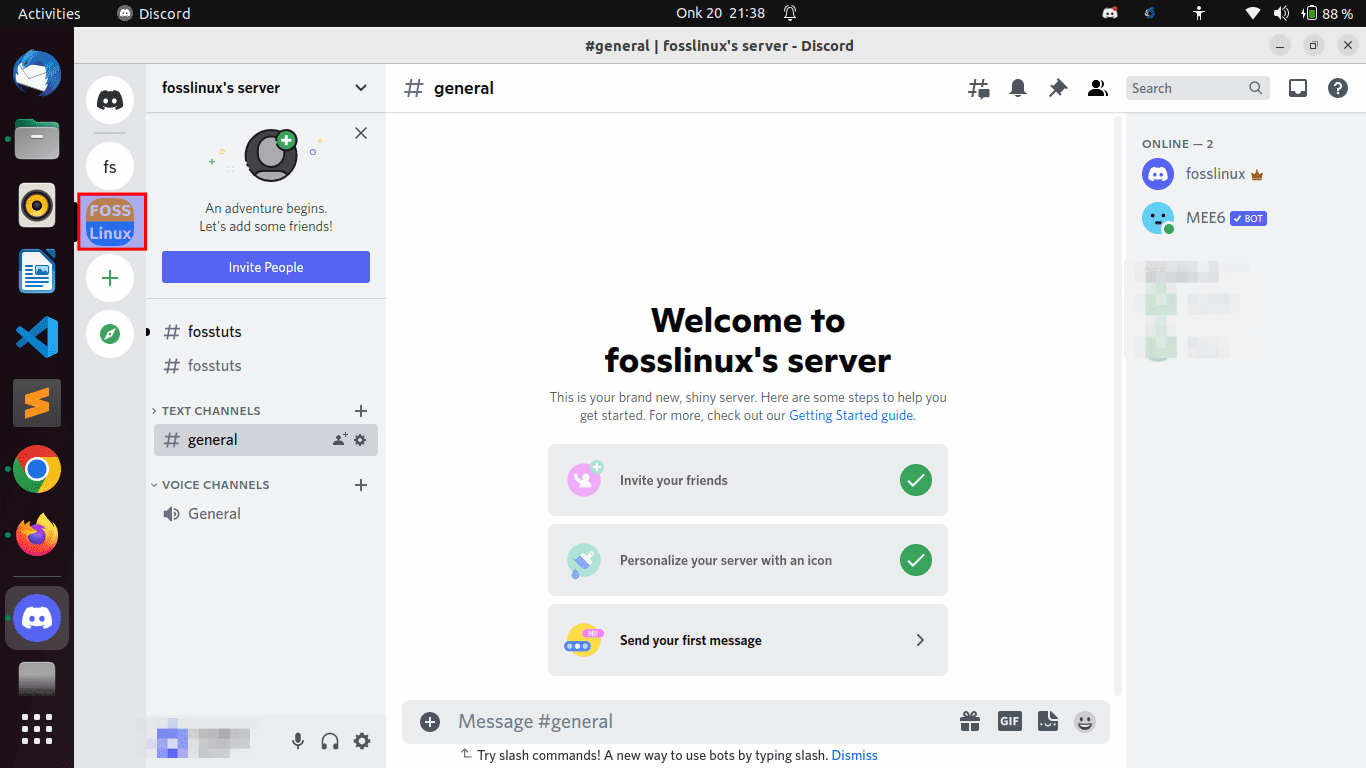Join the General voice channel
The width and height of the screenshot is (1366, 768).
coord(266,514)
